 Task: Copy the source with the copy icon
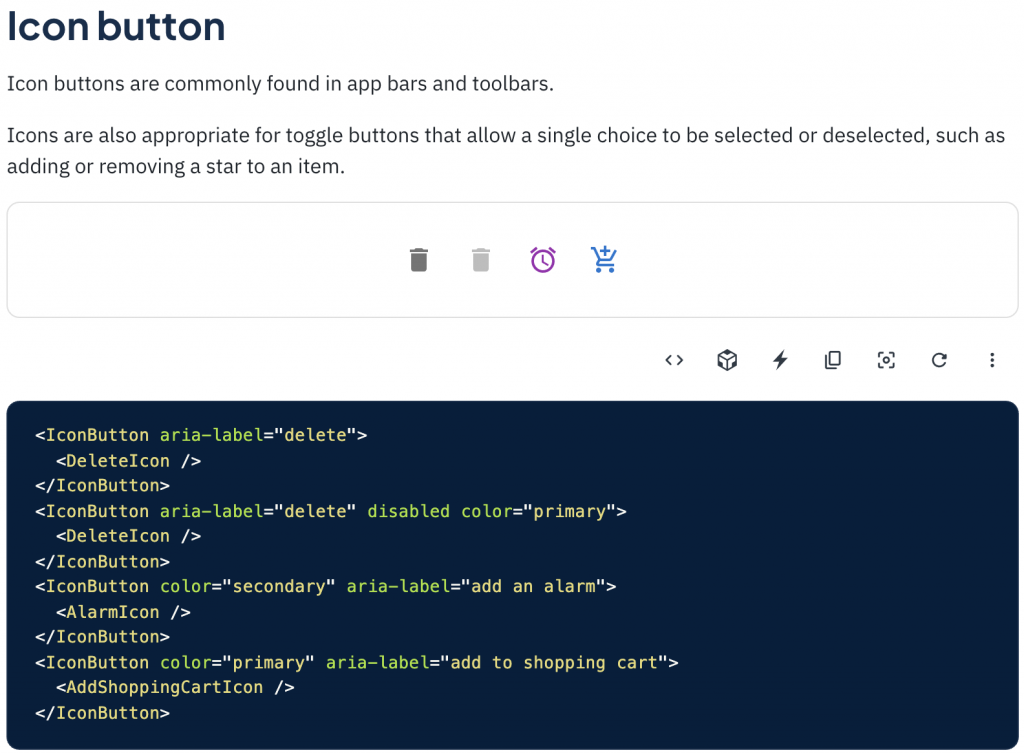[x=833, y=360]
